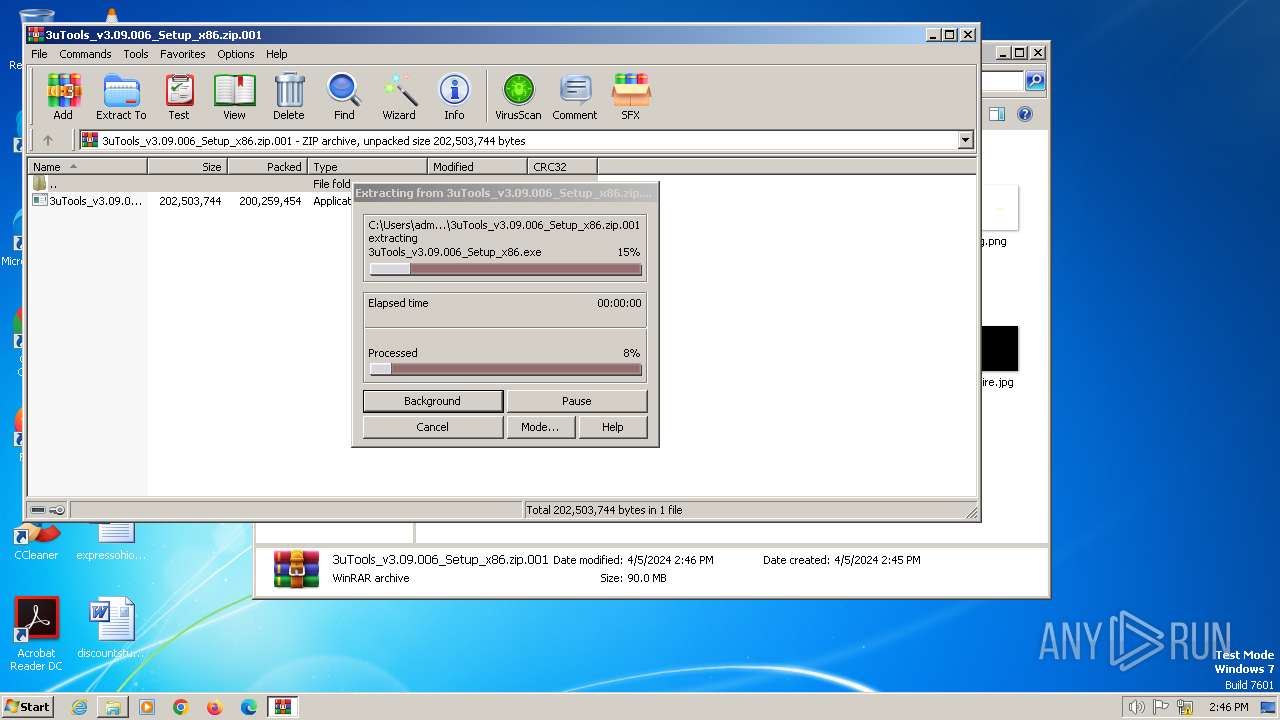Open Acrobat Reader DC desktop icon
The height and width of the screenshot is (720, 1280).
pos(37,634)
